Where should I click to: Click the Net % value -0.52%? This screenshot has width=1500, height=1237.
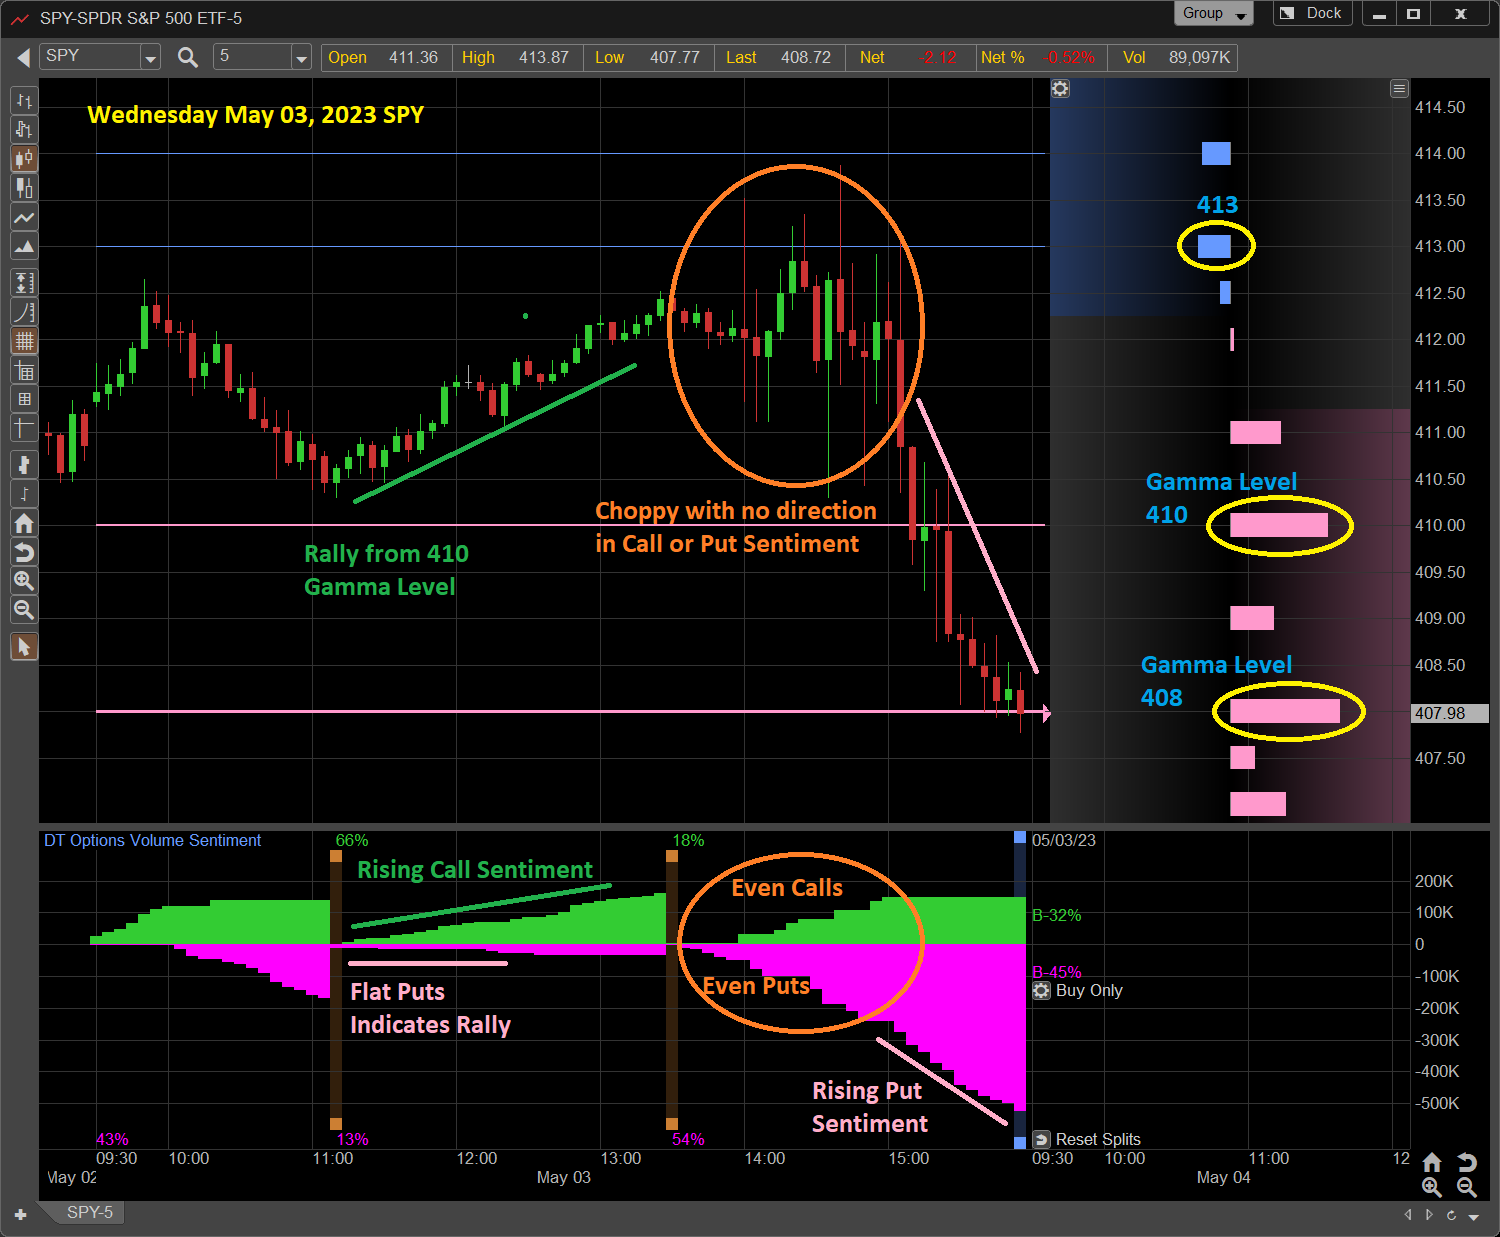(x=1068, y=58)
